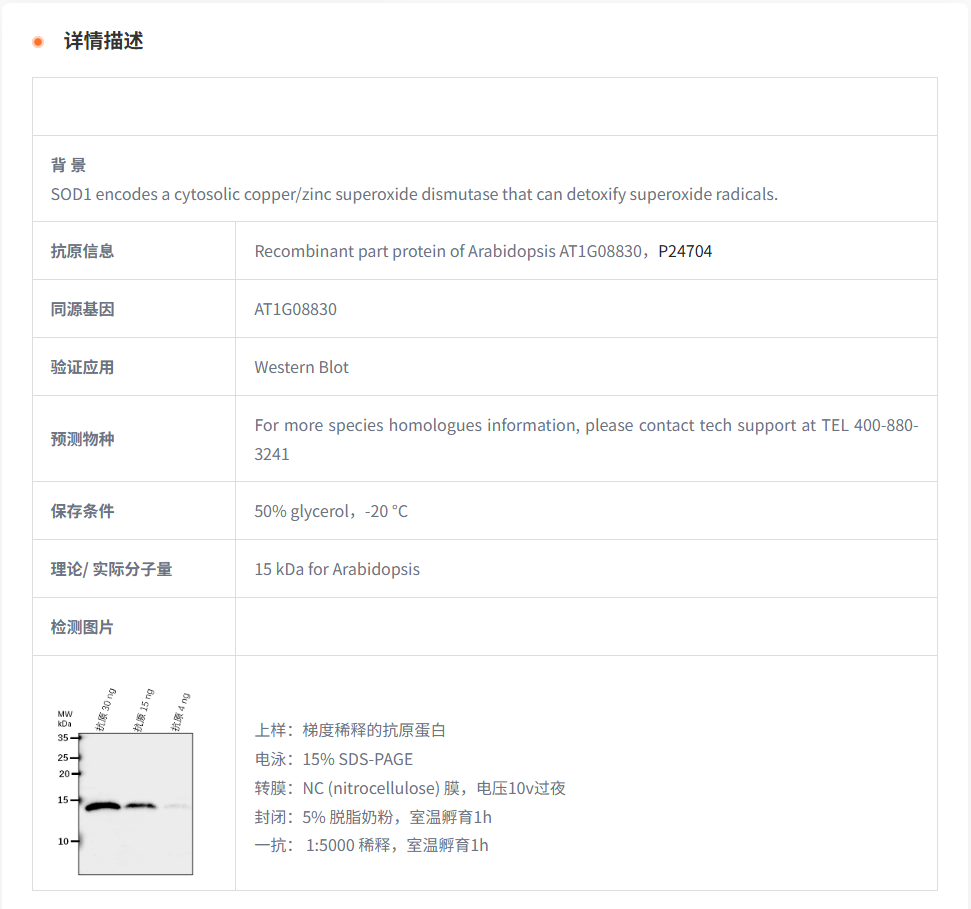
Task: Click the 50% glycerol storage value
Action: (330, 511)
